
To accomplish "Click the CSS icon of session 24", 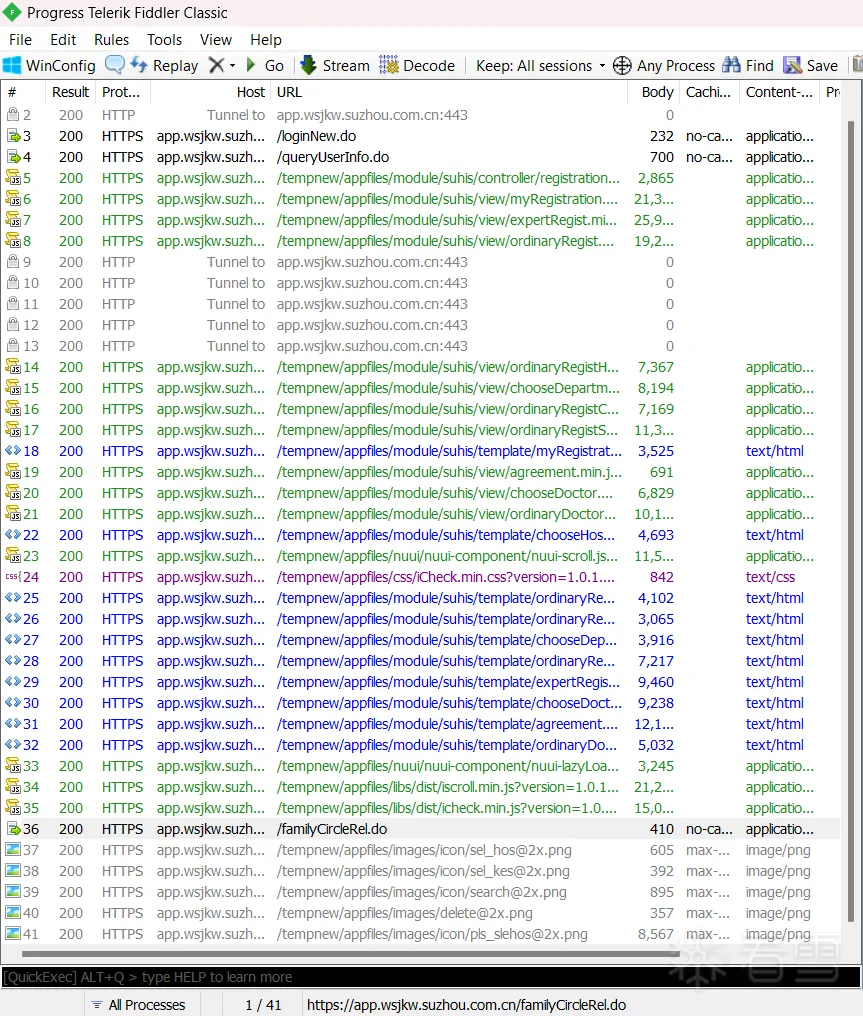I will (13, 577).
